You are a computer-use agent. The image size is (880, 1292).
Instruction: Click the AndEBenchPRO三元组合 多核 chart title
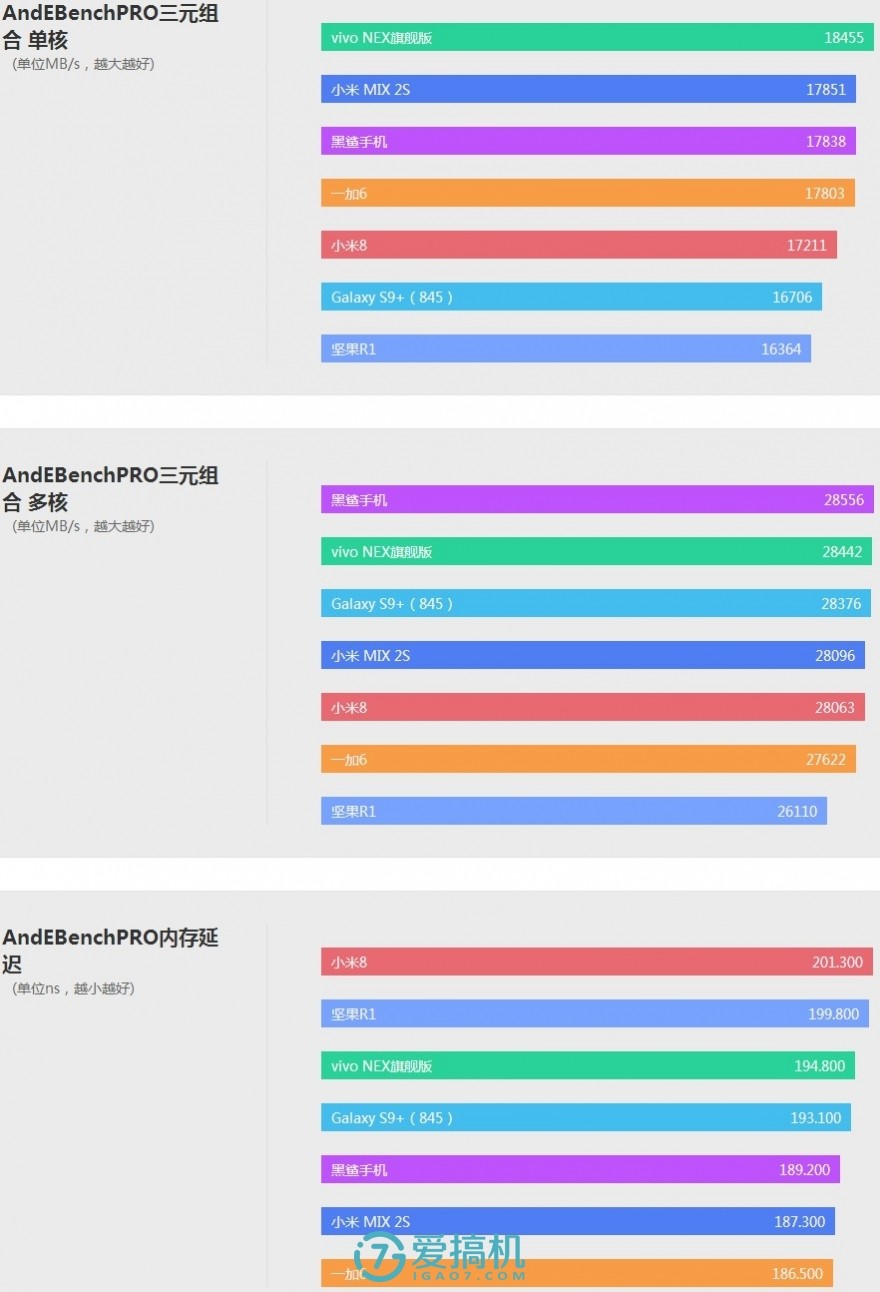point(110,488)
